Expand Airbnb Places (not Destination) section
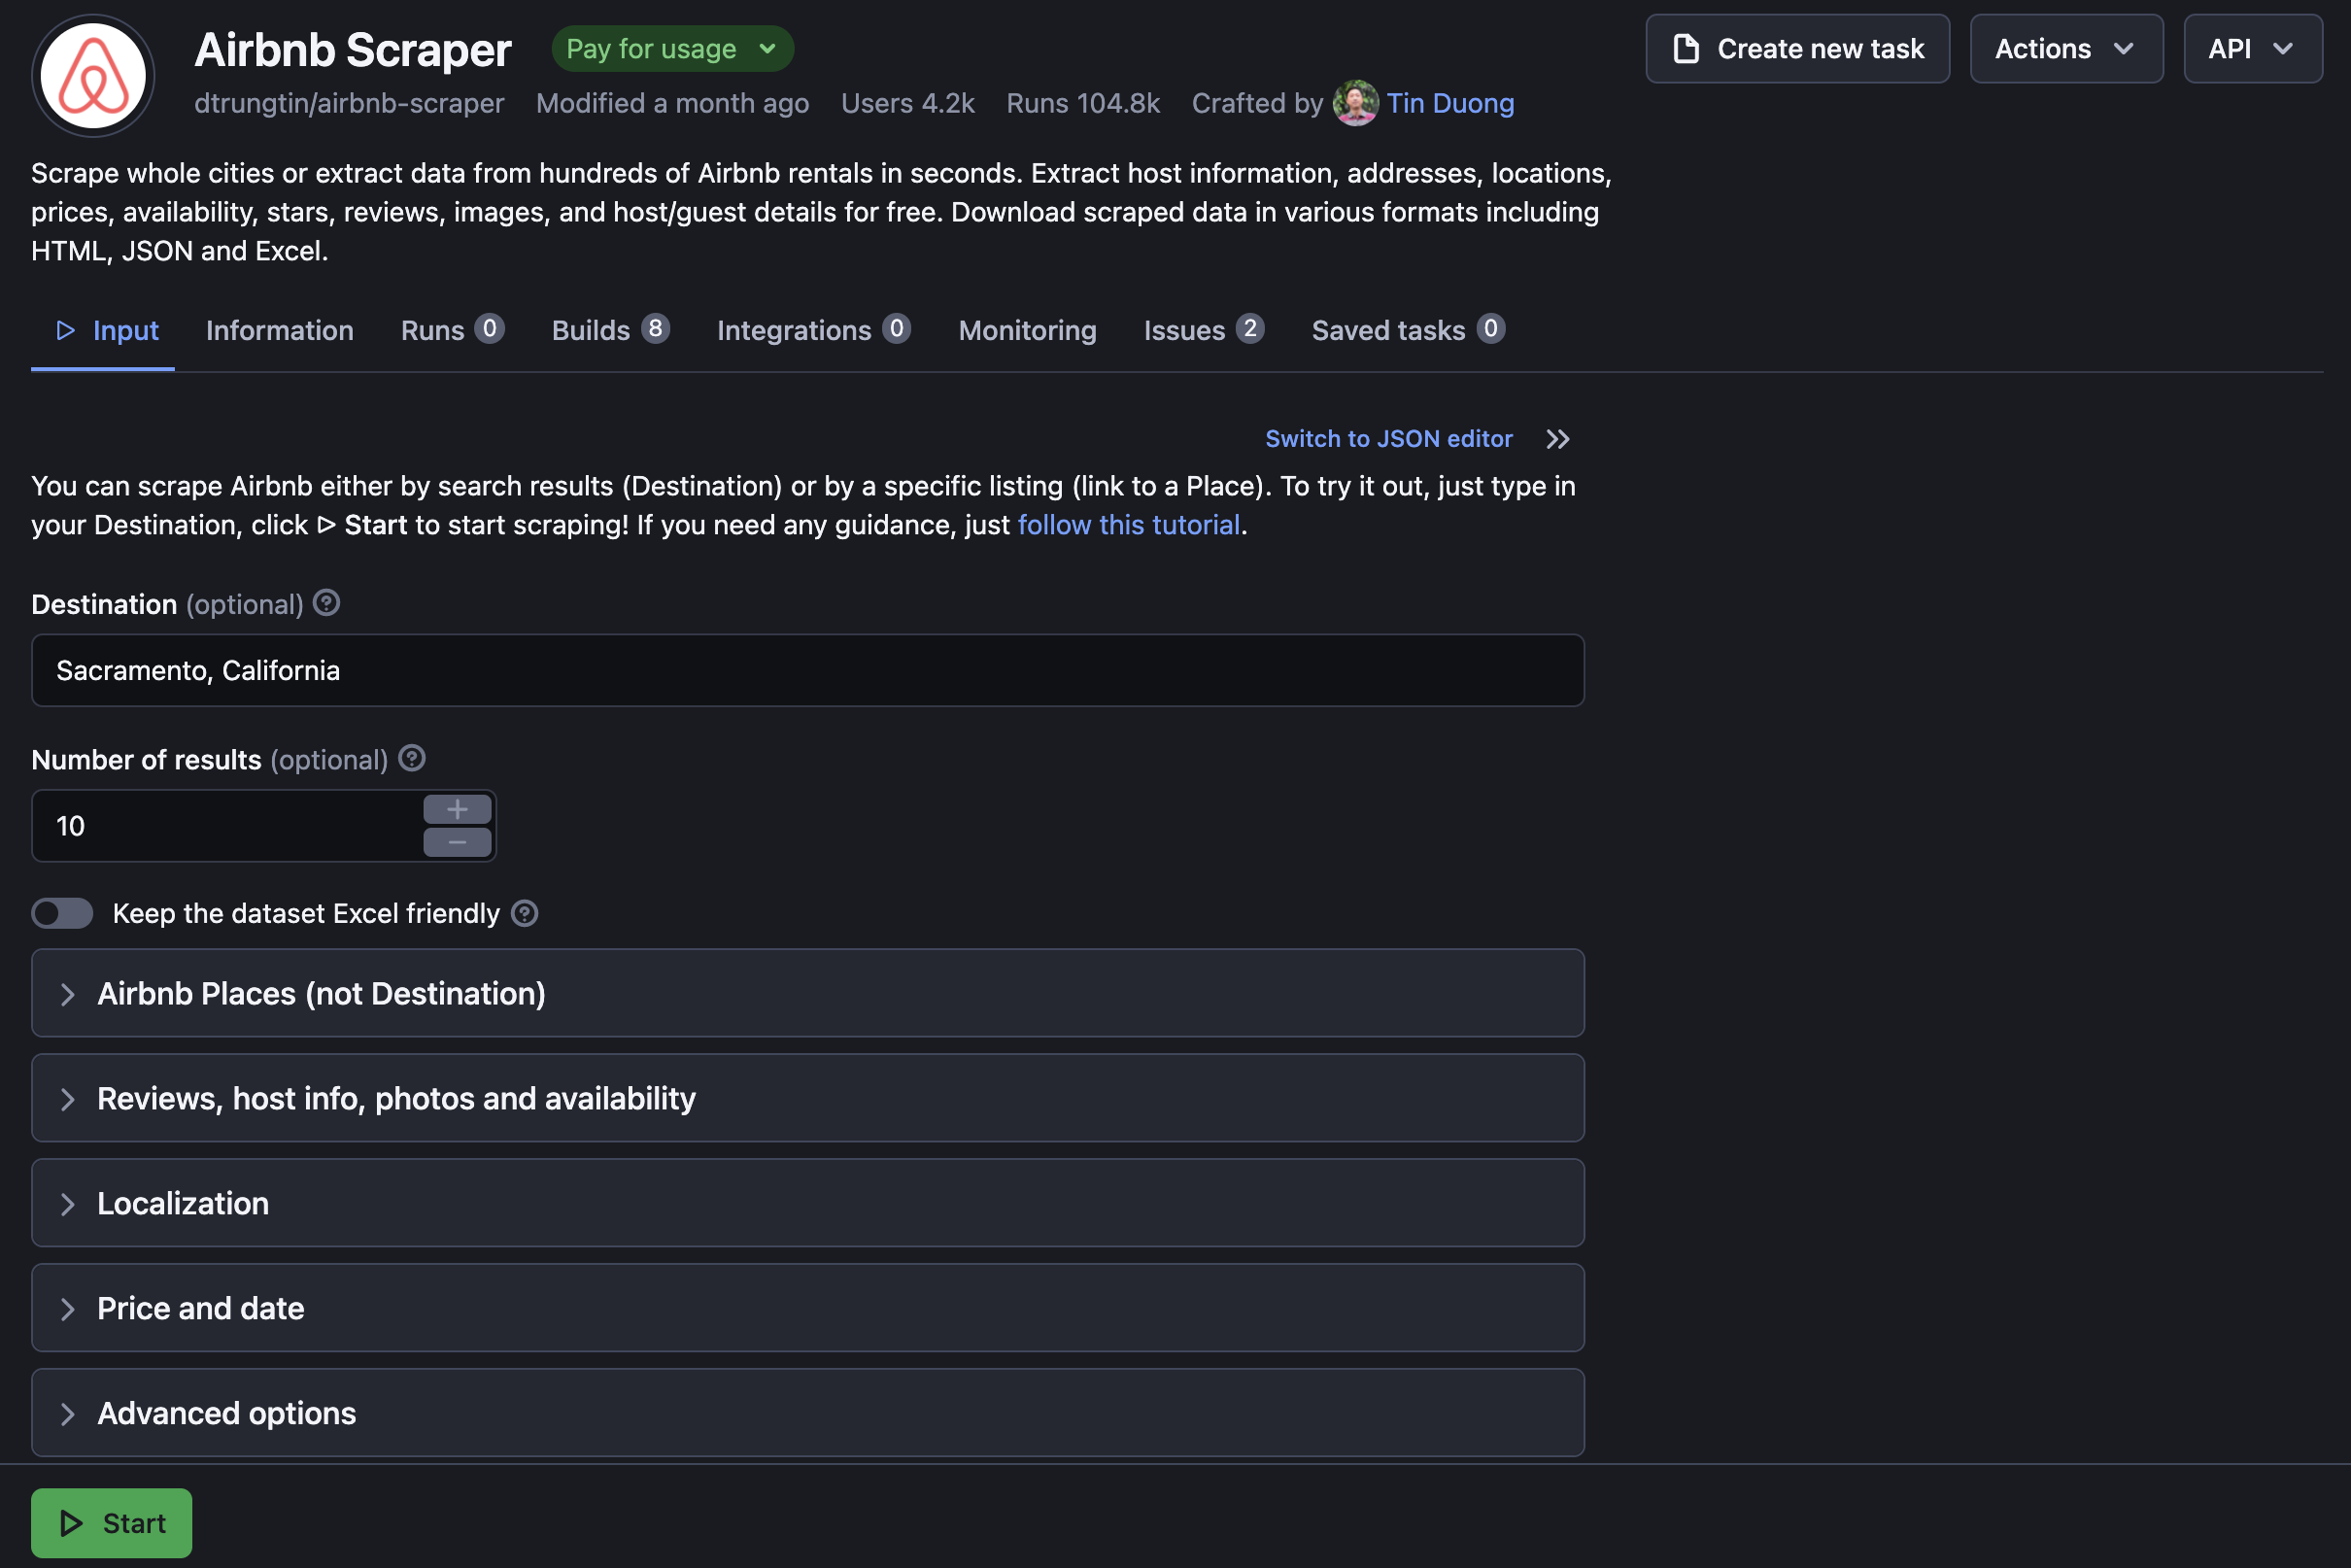This screenshot has width=2351, height=1568. [x=321, y=993]
